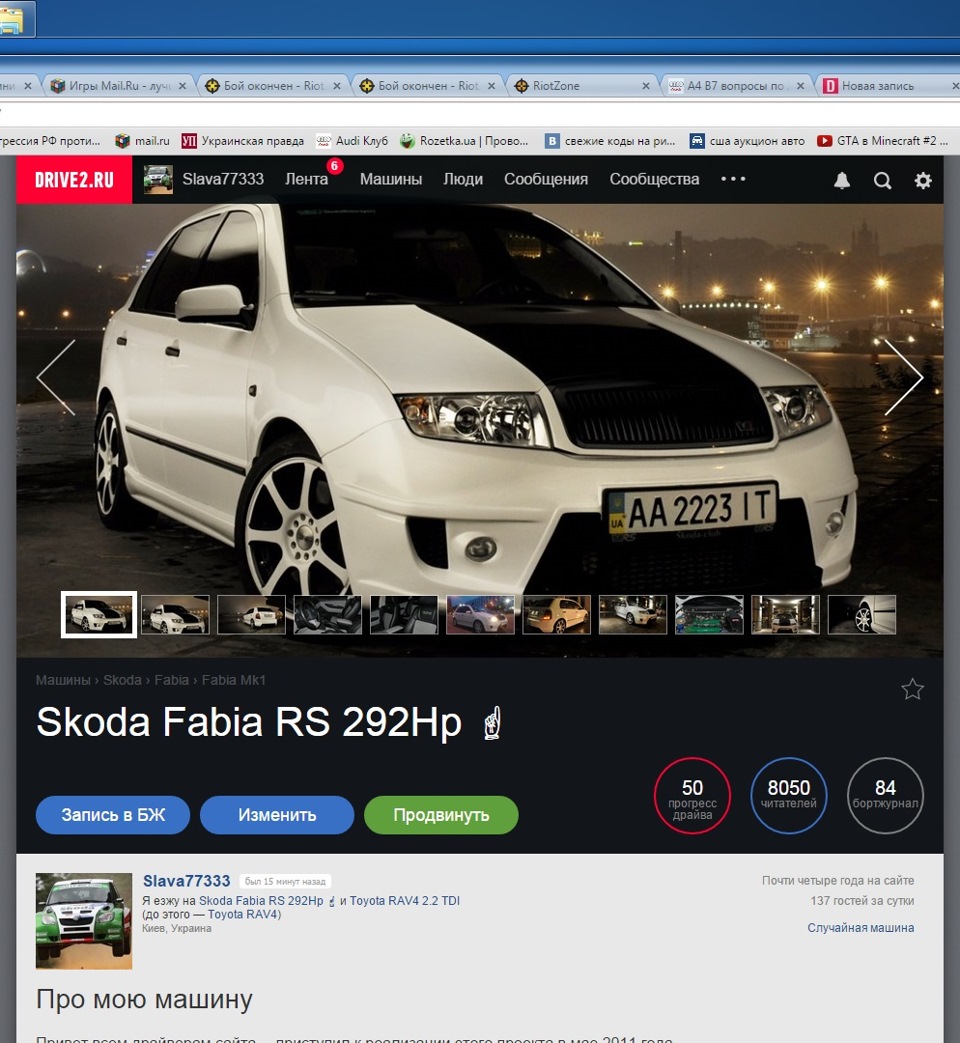Open the more menu three dots
Screen dimensions: 960x1043
coord(733,179)
